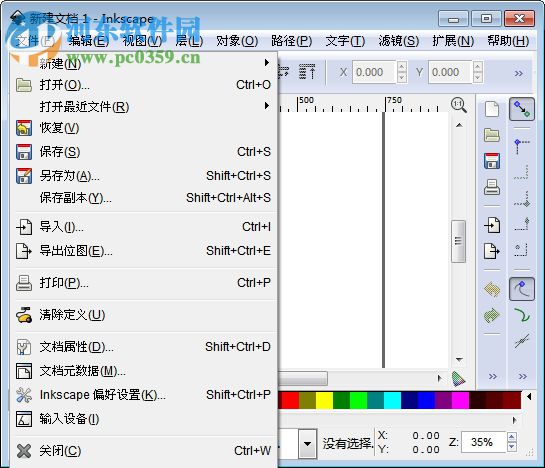This screenshot has height=468, width=545.
Task: Pick the magenta palette swatch
Action: pos(461,401)
